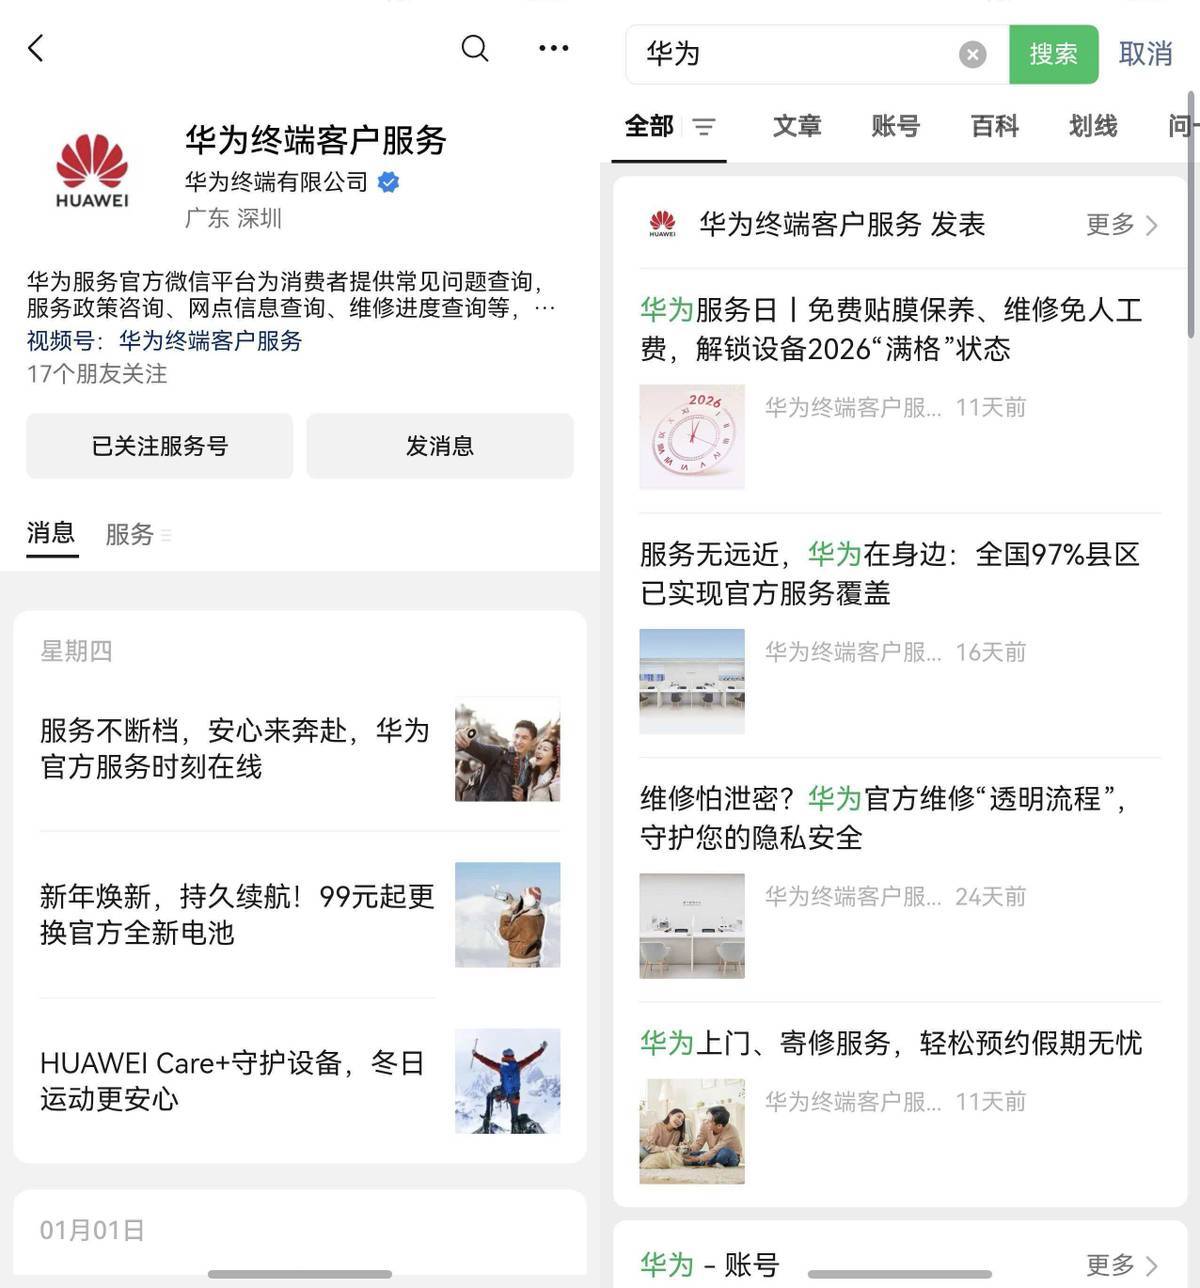Screen dimensions: 1200x1288
Task: Tap the 发消息 button
Action: 440,446
